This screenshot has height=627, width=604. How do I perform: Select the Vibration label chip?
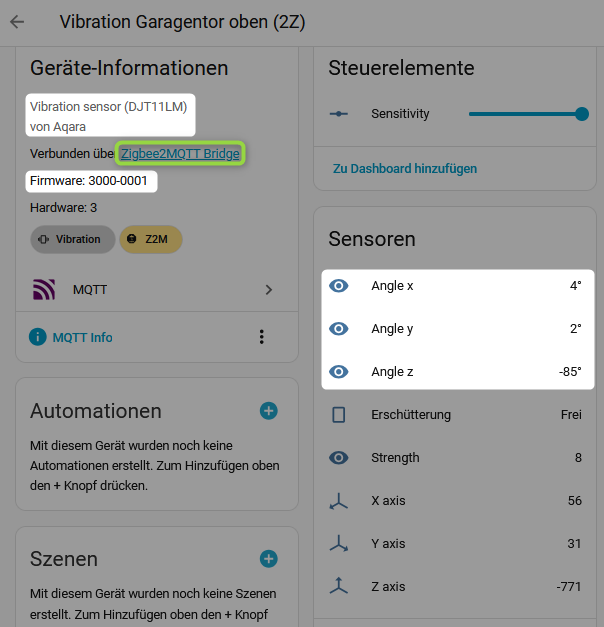point(72,240)
